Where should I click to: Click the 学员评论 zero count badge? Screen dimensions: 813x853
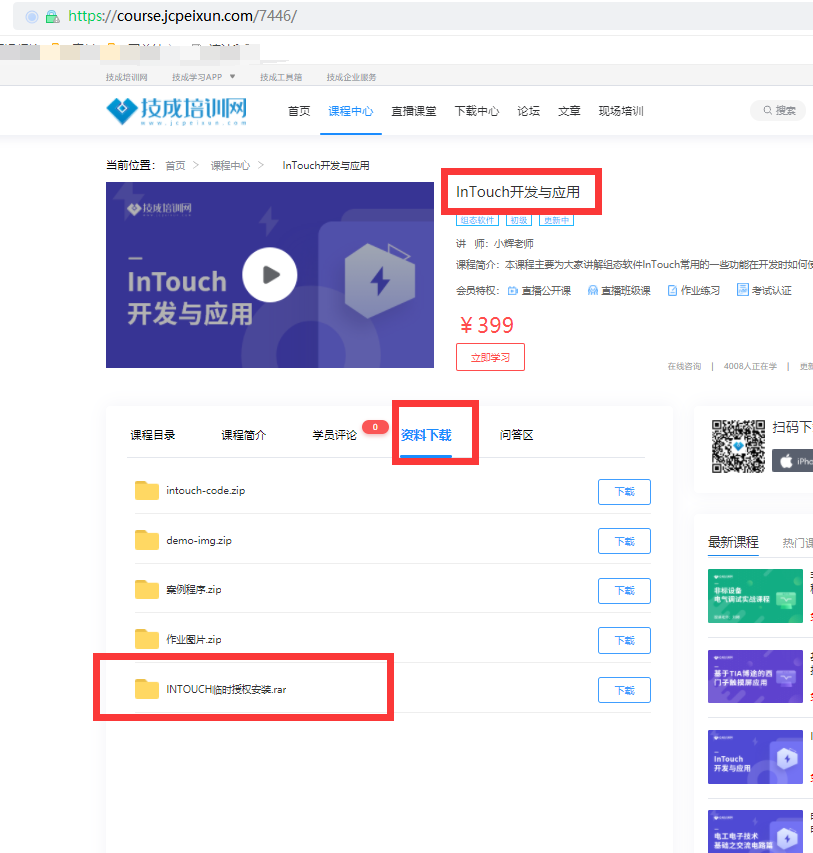[x=375, y=427]
